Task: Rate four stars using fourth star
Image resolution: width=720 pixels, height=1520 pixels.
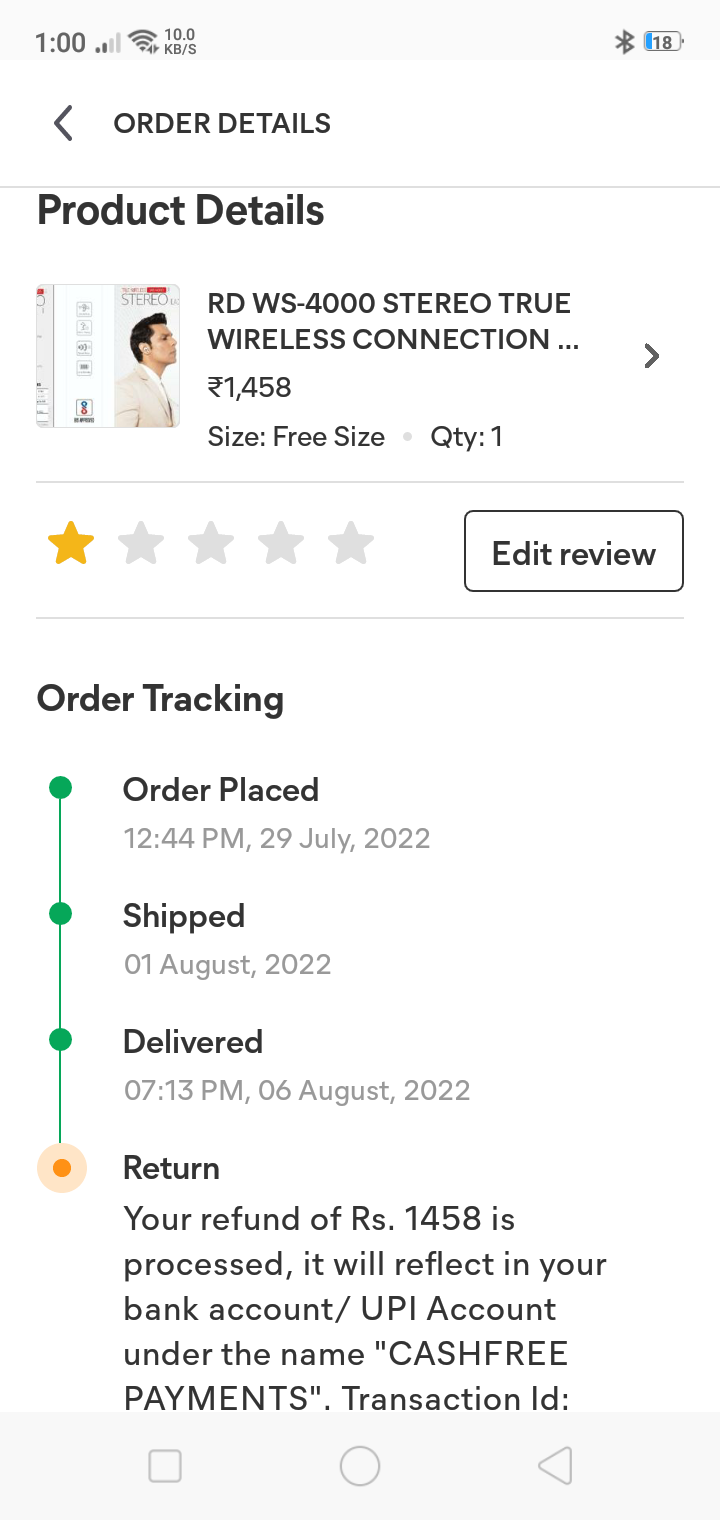Action: pyautogui.click(x=281, y=546)
